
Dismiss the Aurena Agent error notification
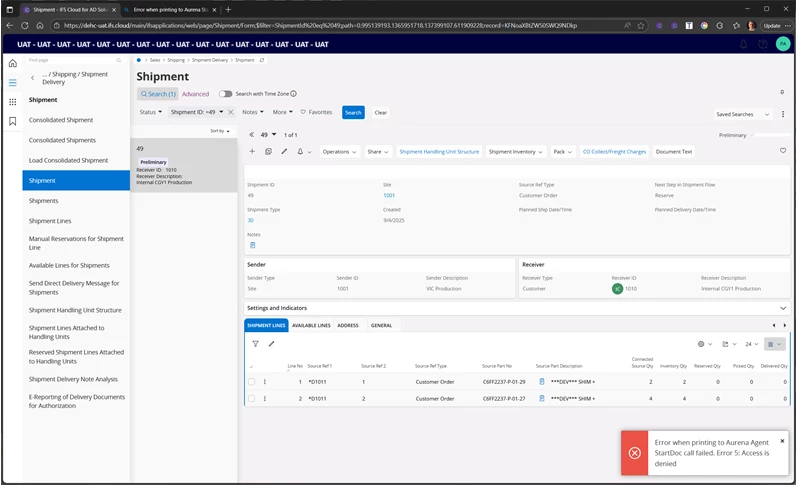point(782,441)
